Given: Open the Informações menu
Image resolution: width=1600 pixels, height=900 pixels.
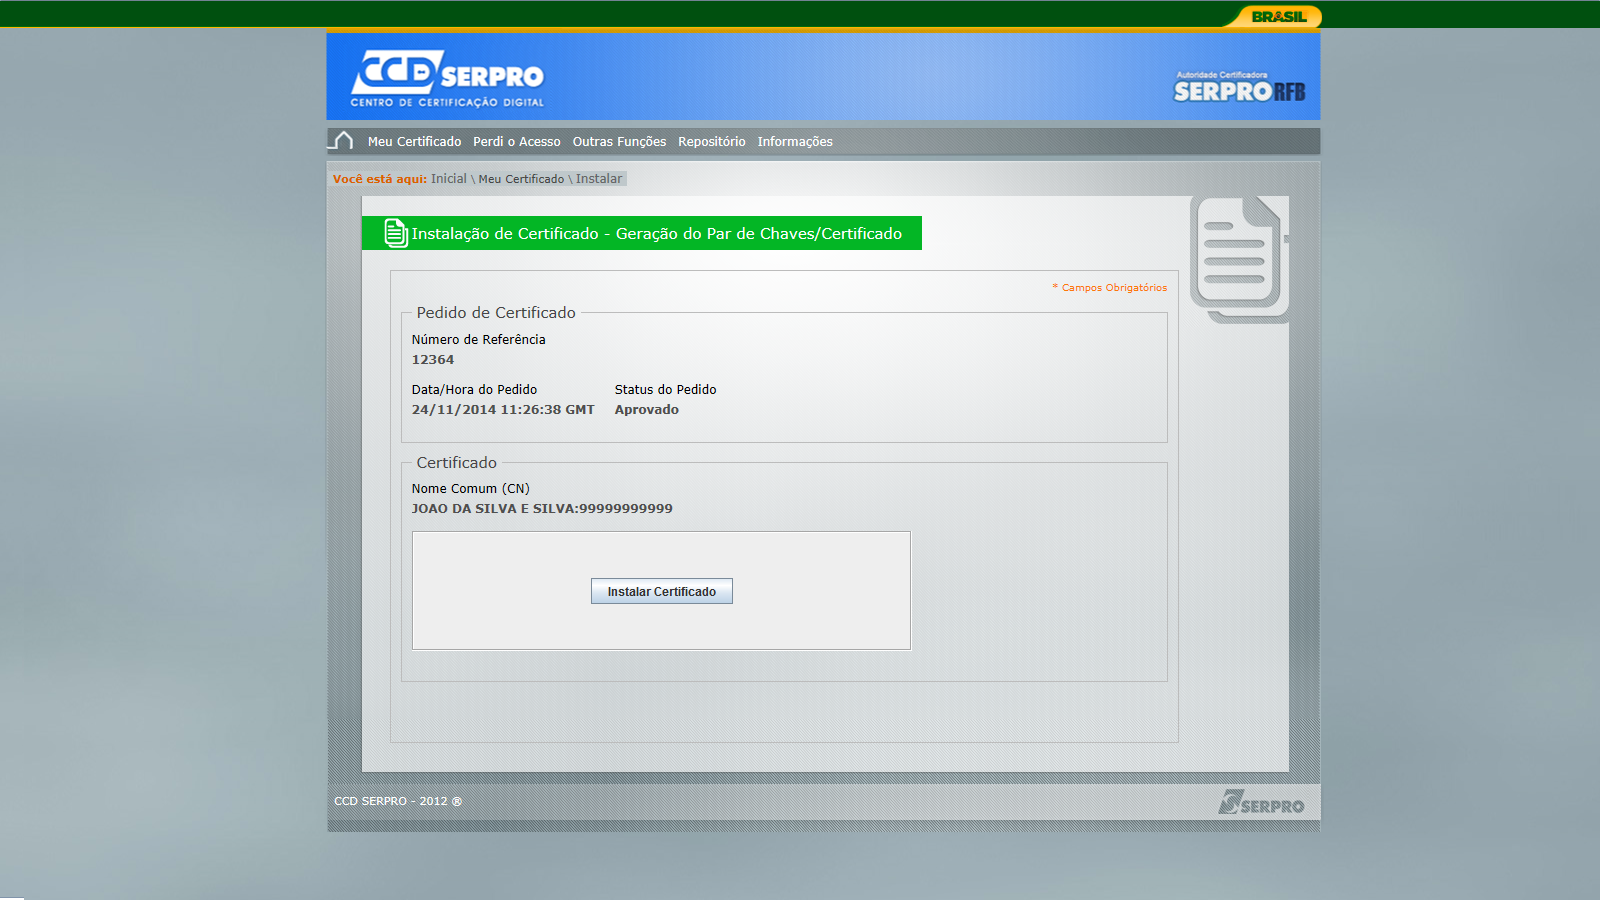Looking at the screenshot, I should [x=795, y=142].
